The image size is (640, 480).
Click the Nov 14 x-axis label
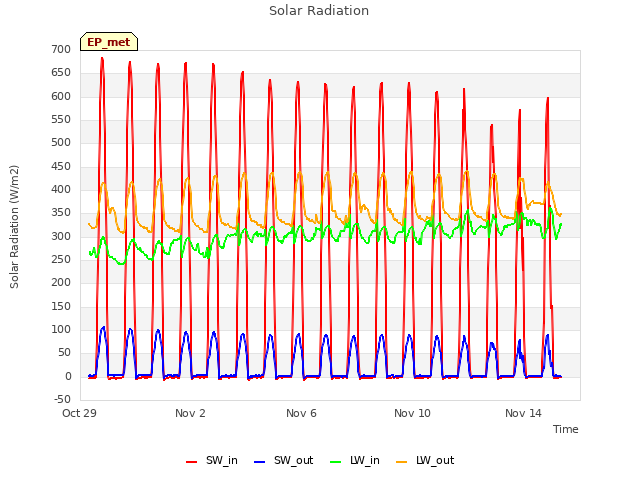click(523, 413)
